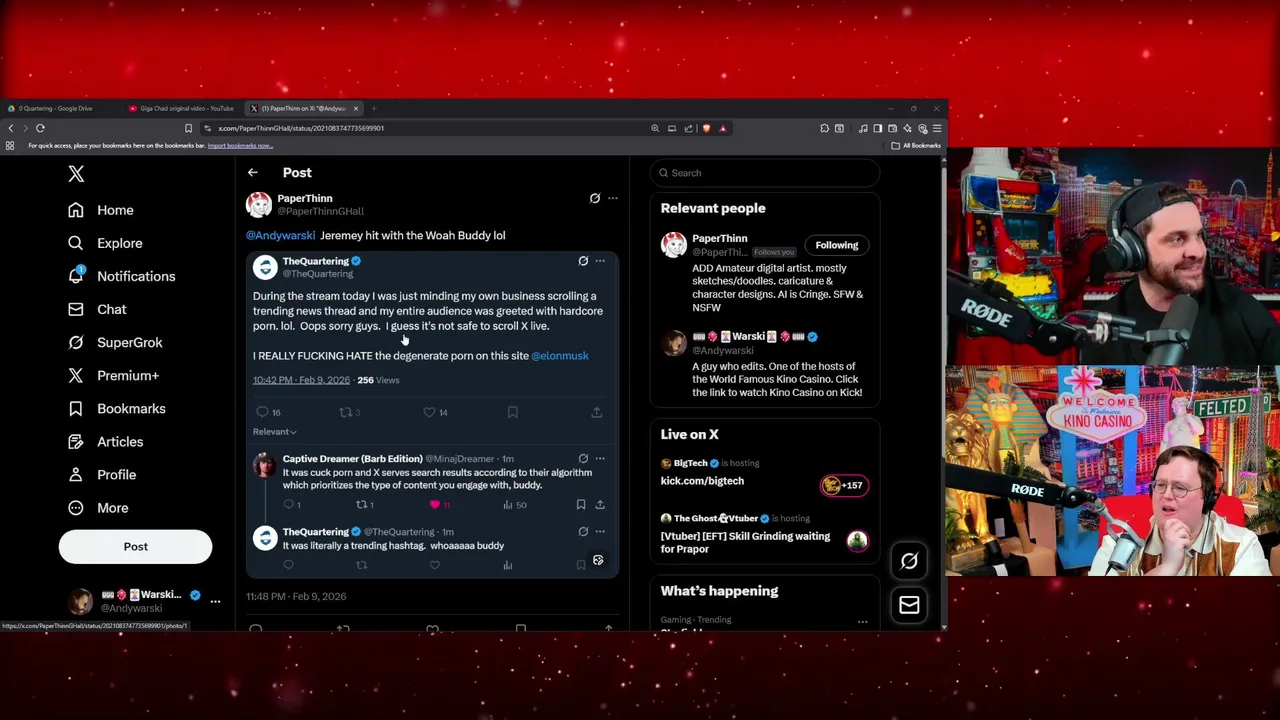Reply to Captive Dreamer's comment
Image resolution: width=1280 pixels, height=720 pixels.
click(291, 505)
